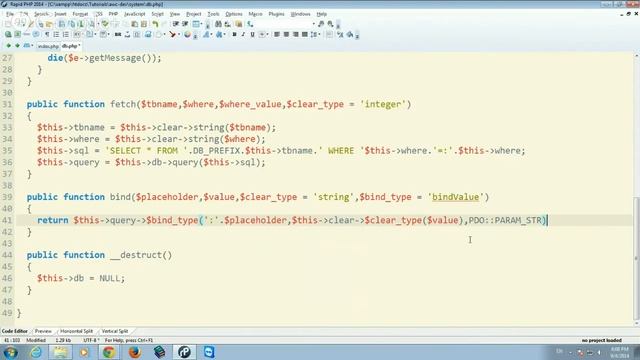Viewport: 640px width, 360px height.
Task: Apply underline with the U icon
Action: [252, 35]
